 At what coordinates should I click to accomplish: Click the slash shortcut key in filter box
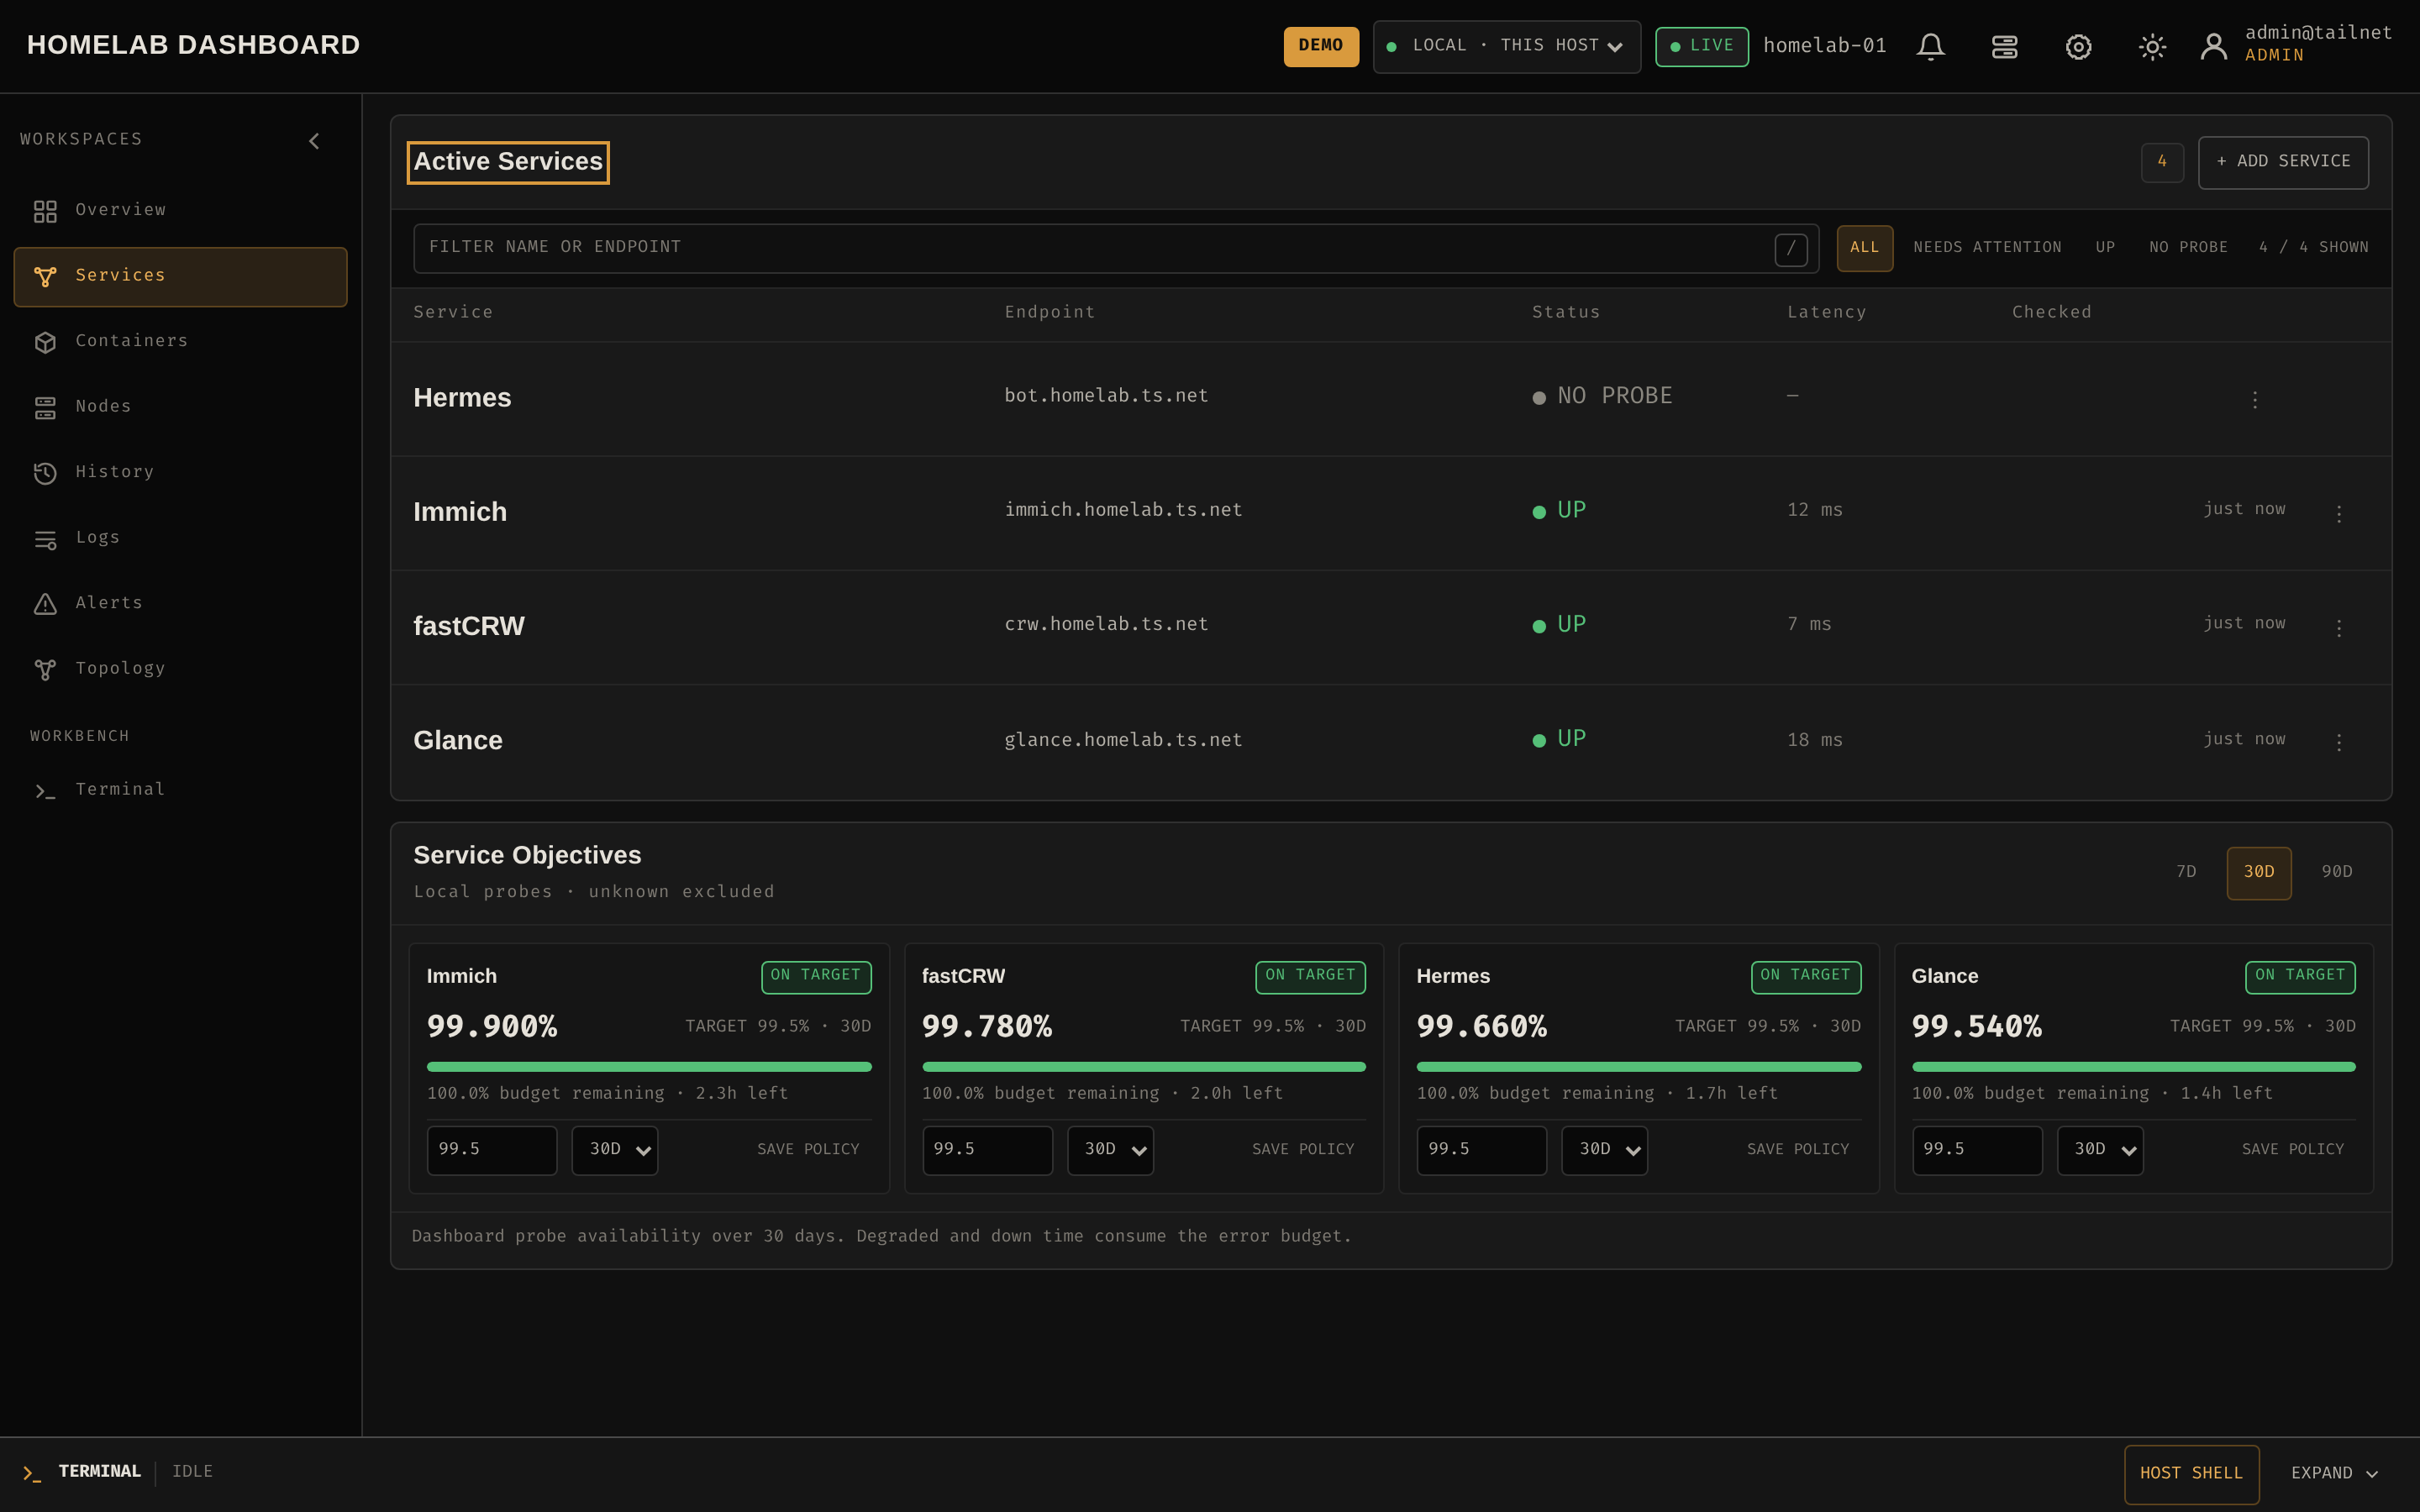click(x=1791, y=249)
